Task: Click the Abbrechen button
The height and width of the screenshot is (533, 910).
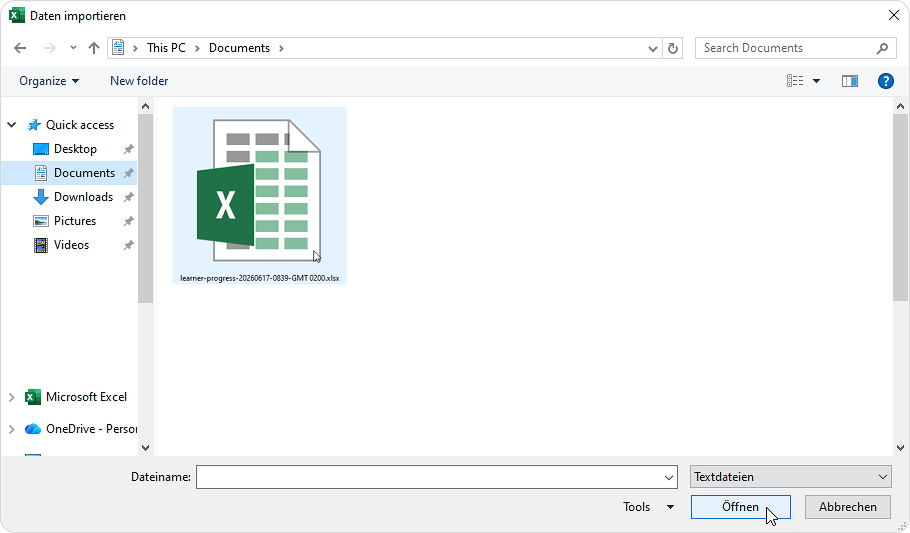Action: point(848,507)
